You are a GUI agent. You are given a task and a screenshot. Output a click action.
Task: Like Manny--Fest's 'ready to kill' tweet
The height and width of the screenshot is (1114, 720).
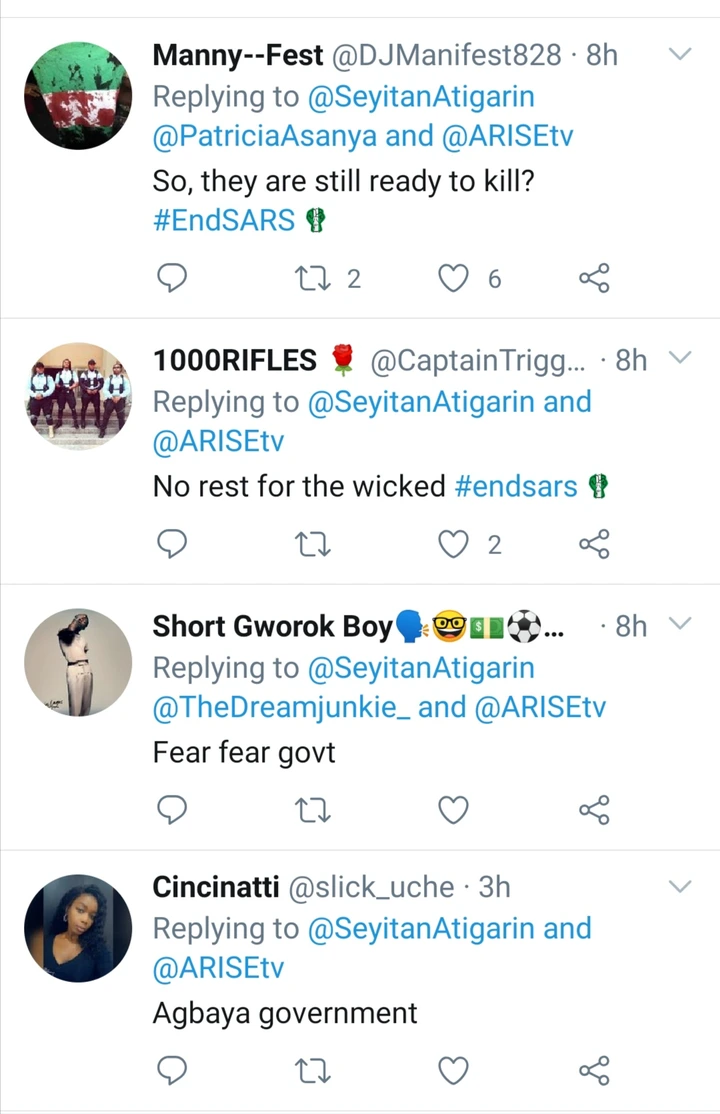[x=455, y=279]
